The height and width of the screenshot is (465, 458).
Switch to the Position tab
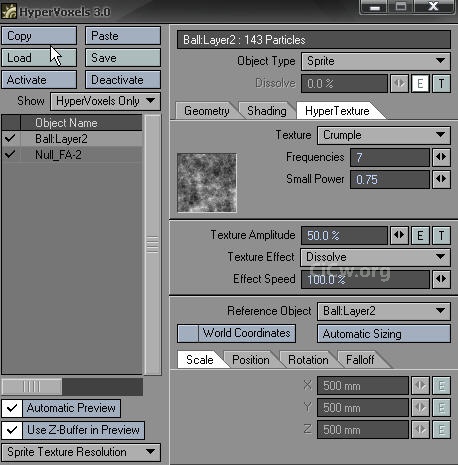tap(251, 360)
